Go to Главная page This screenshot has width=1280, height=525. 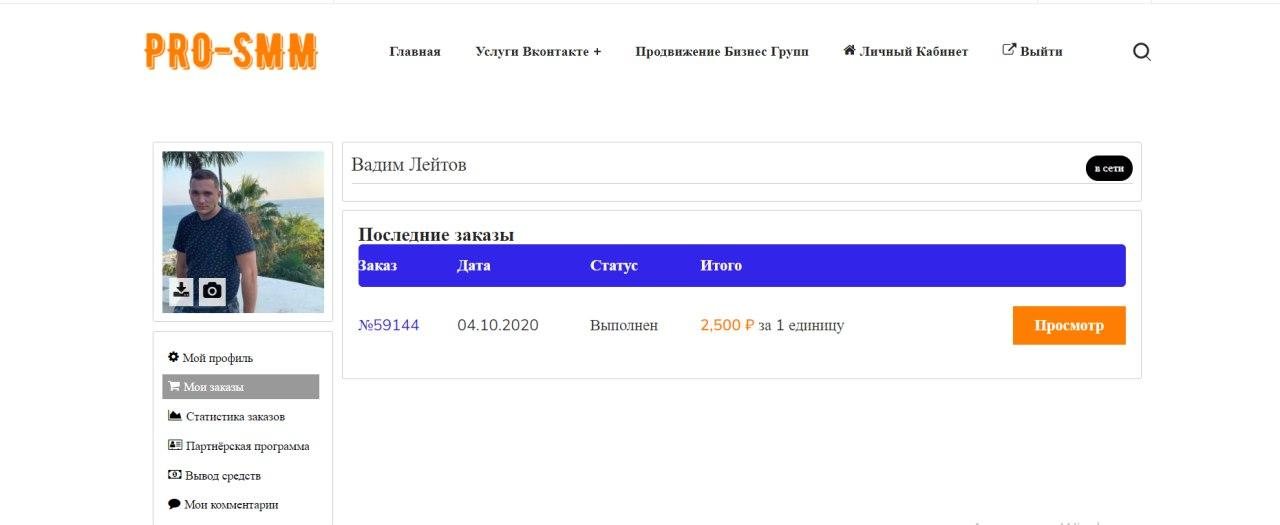[415, 52]
